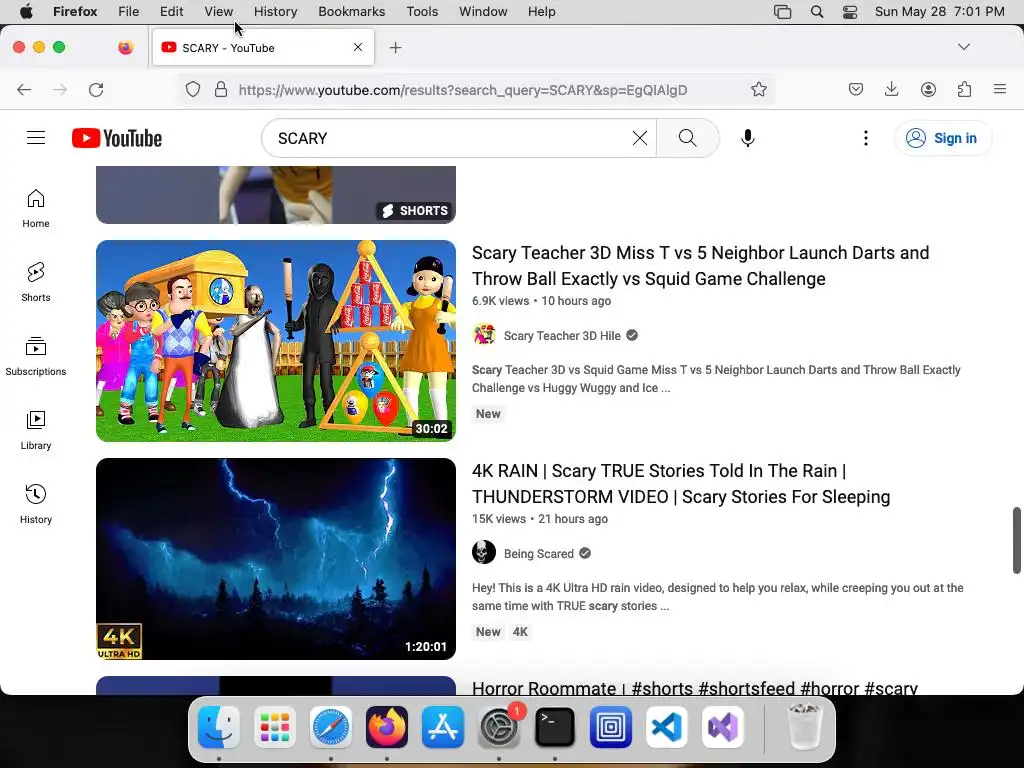Focus the Firefox URL address bar
The width and height of the screenshot is (1024, 768).
462,90
